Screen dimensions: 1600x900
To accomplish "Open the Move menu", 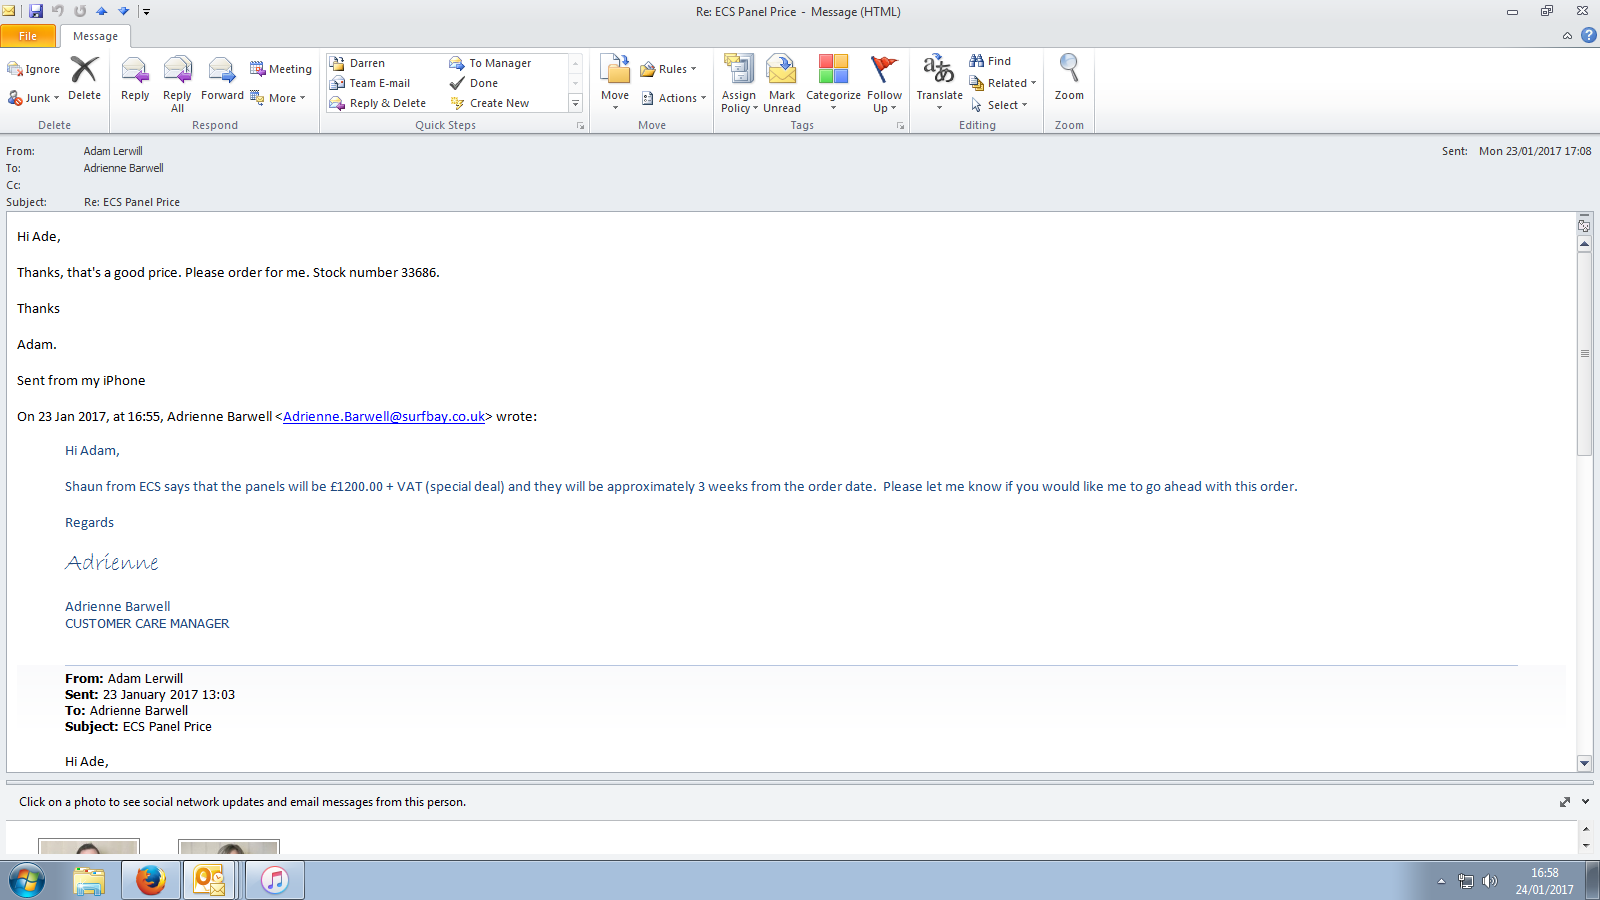I will click(x=615, y=82).
